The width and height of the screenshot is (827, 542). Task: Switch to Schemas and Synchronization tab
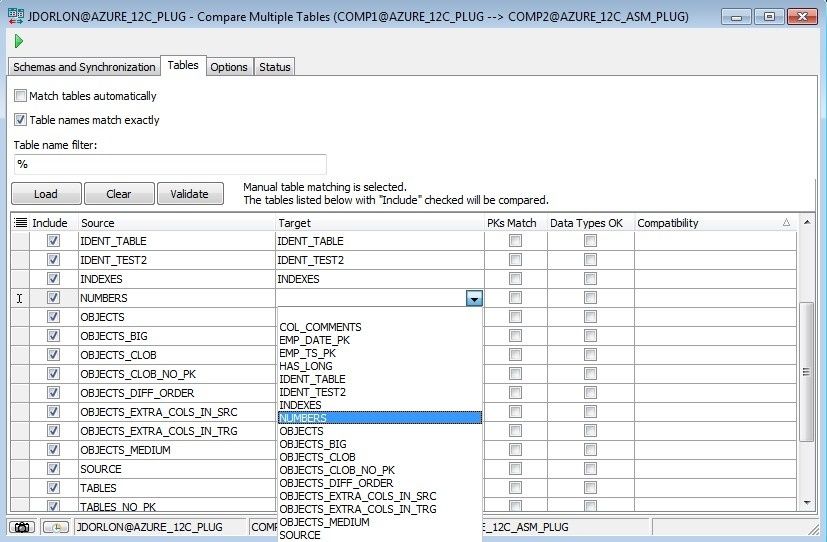[84, 67]
